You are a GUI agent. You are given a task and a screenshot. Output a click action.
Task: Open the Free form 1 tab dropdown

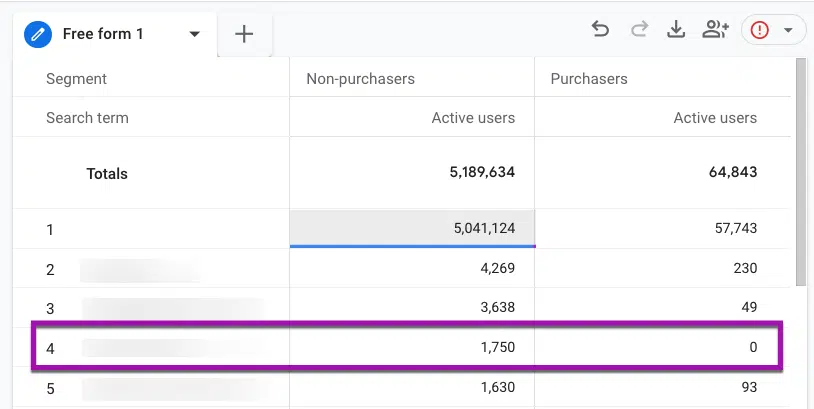(x=195, y=34)
